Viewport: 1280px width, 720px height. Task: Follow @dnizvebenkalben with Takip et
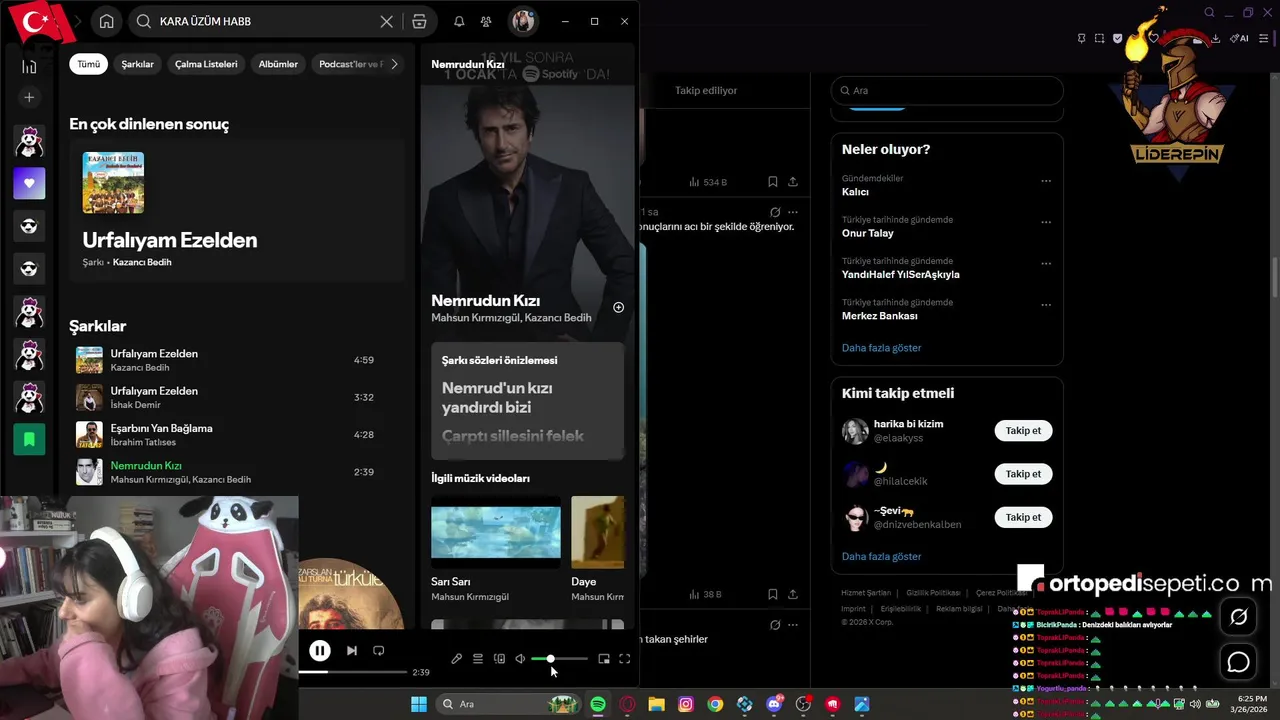click(1023, 517)
